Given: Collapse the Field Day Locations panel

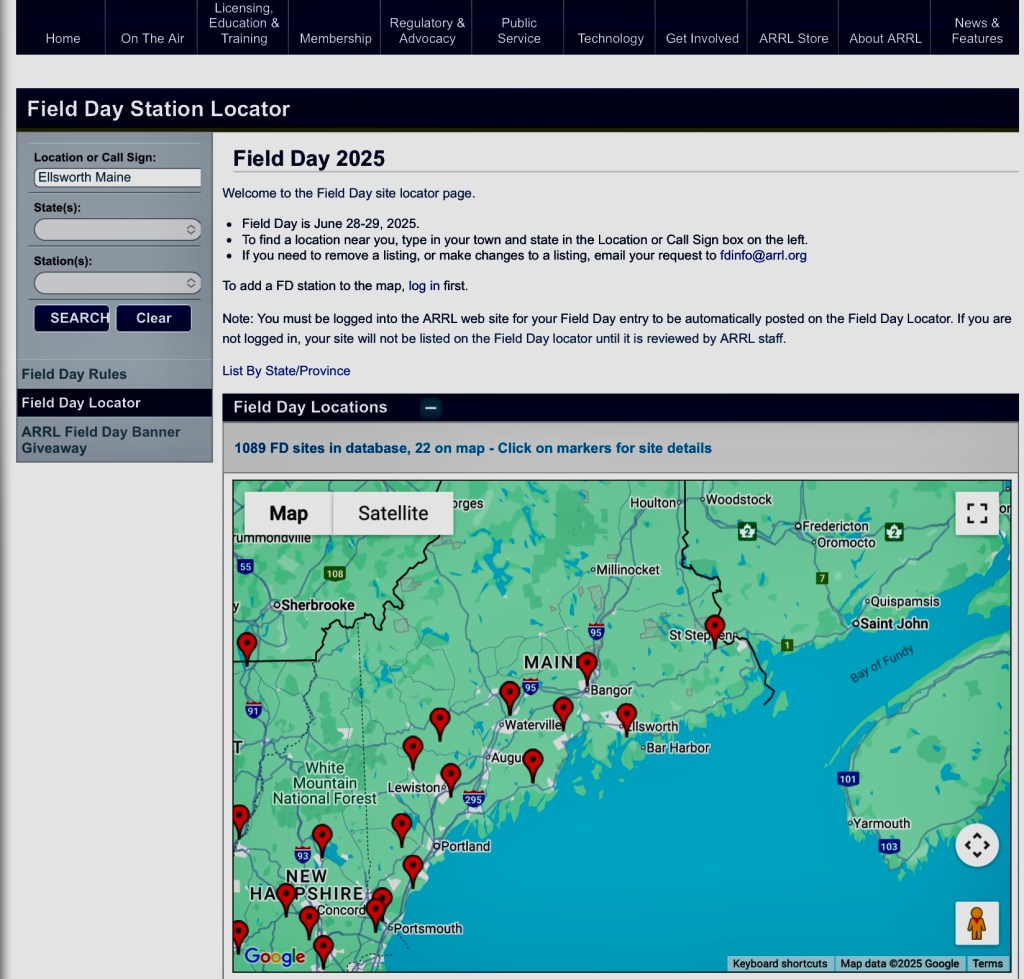Looking at the screenshot, I should point(430,407).
